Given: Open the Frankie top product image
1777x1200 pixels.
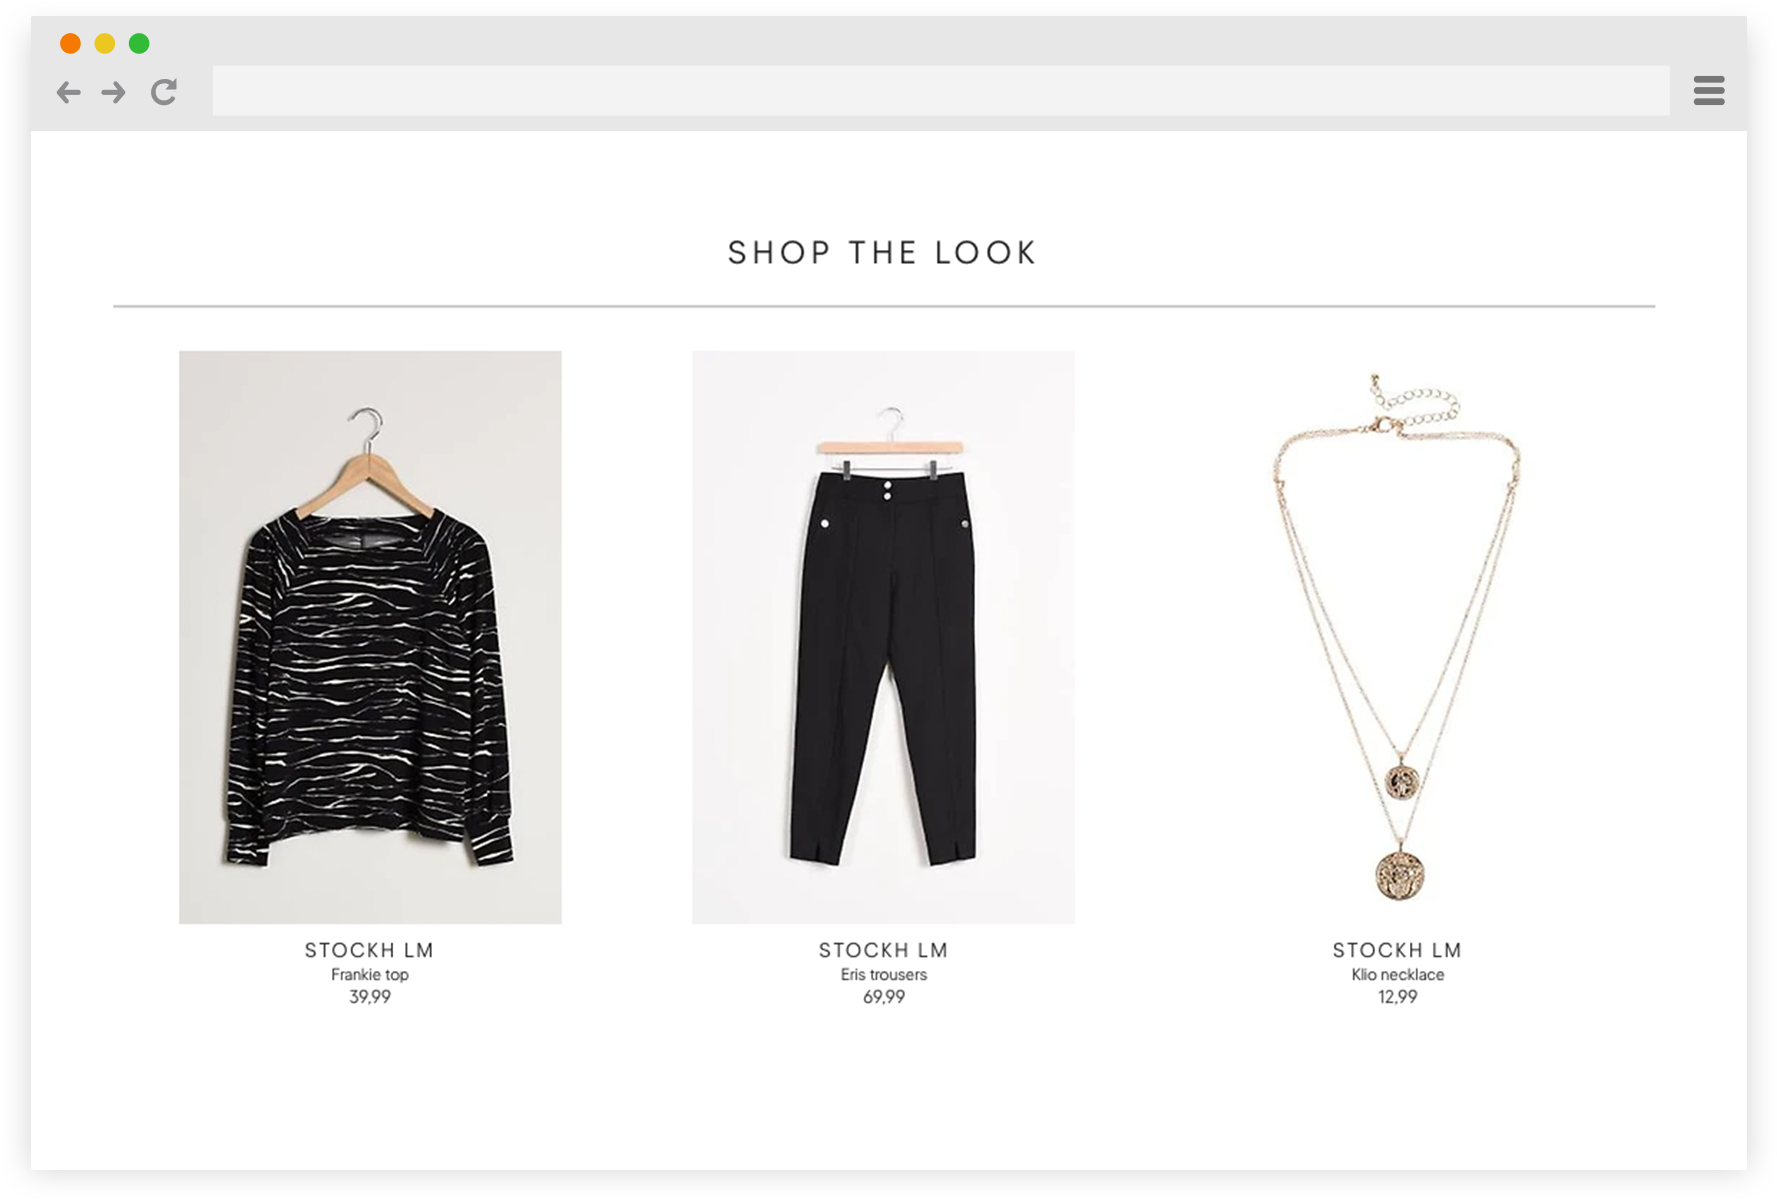Looking at the screenshot, I should [x=370, y=637].
